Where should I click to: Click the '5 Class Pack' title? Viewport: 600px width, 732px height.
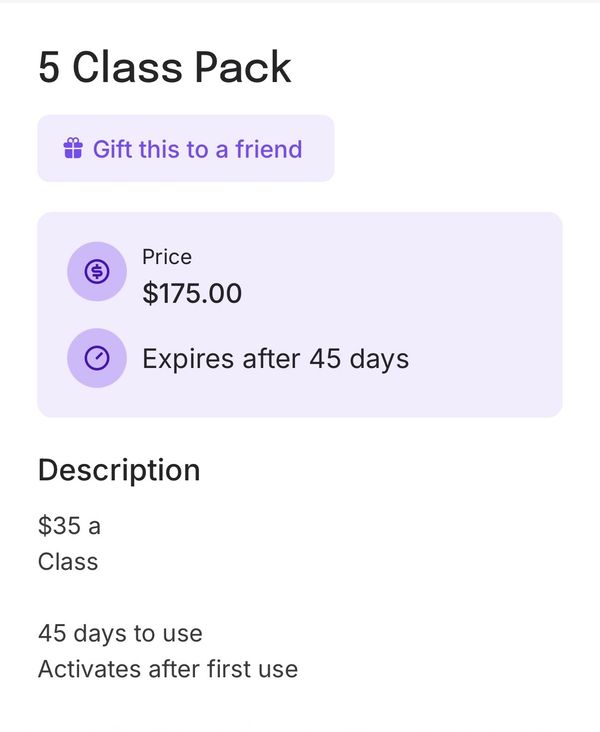164,67
